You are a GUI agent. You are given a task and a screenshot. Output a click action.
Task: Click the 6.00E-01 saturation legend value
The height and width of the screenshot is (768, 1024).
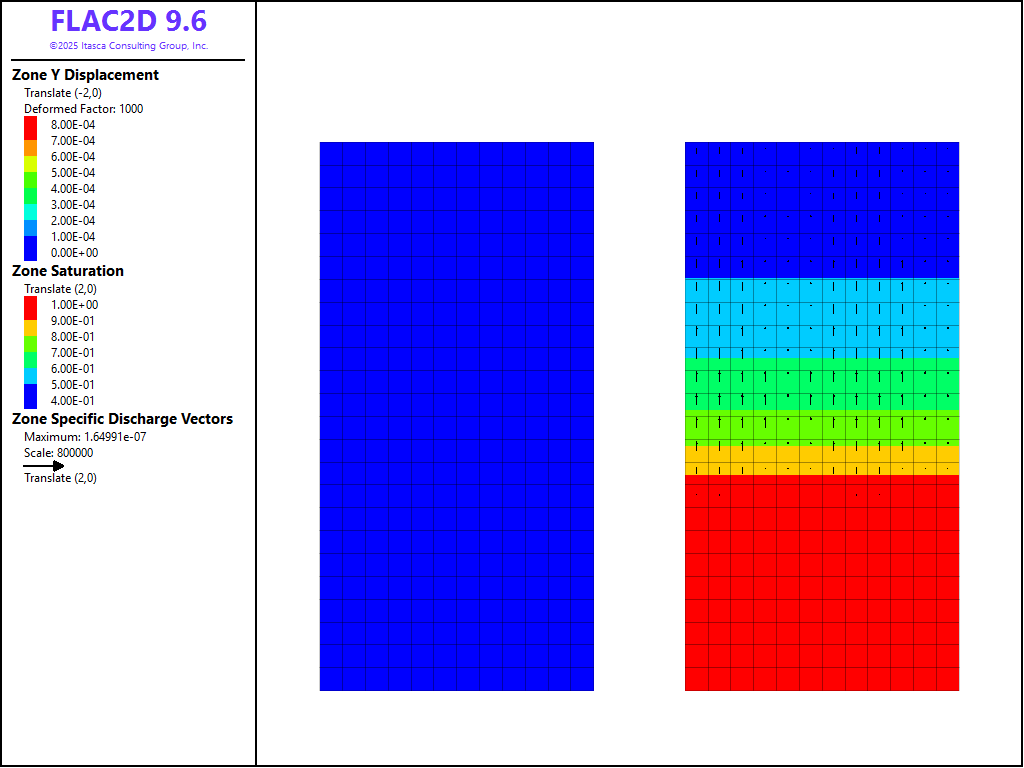point(72,369)
